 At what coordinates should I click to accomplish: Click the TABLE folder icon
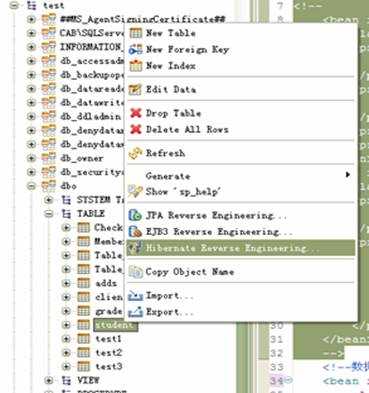tap(67, 213)
